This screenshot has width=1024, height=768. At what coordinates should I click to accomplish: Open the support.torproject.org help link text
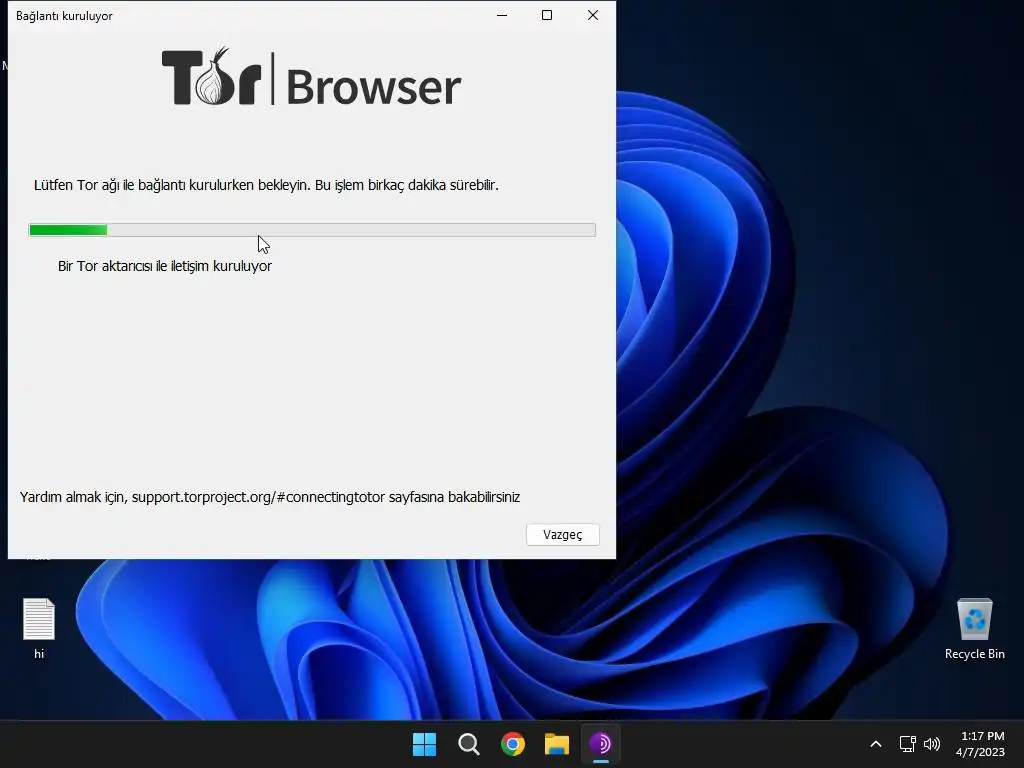(258, 497)
